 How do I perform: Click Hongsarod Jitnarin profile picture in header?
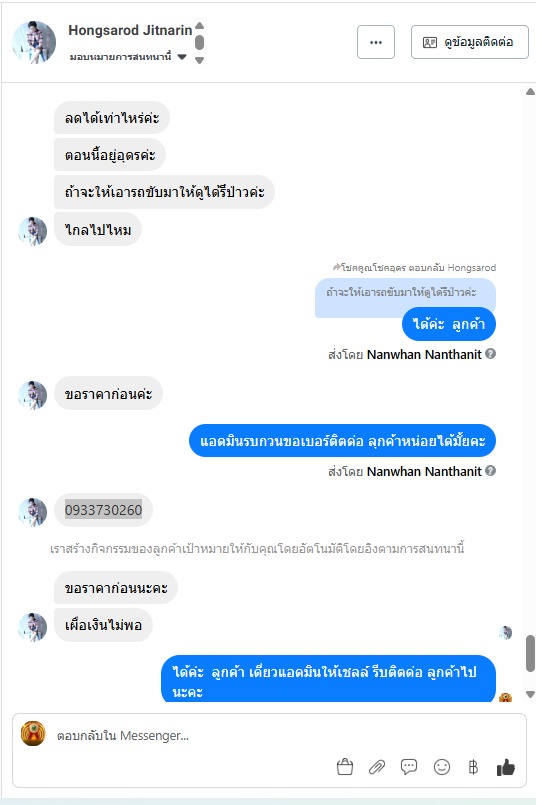point(34,42)
